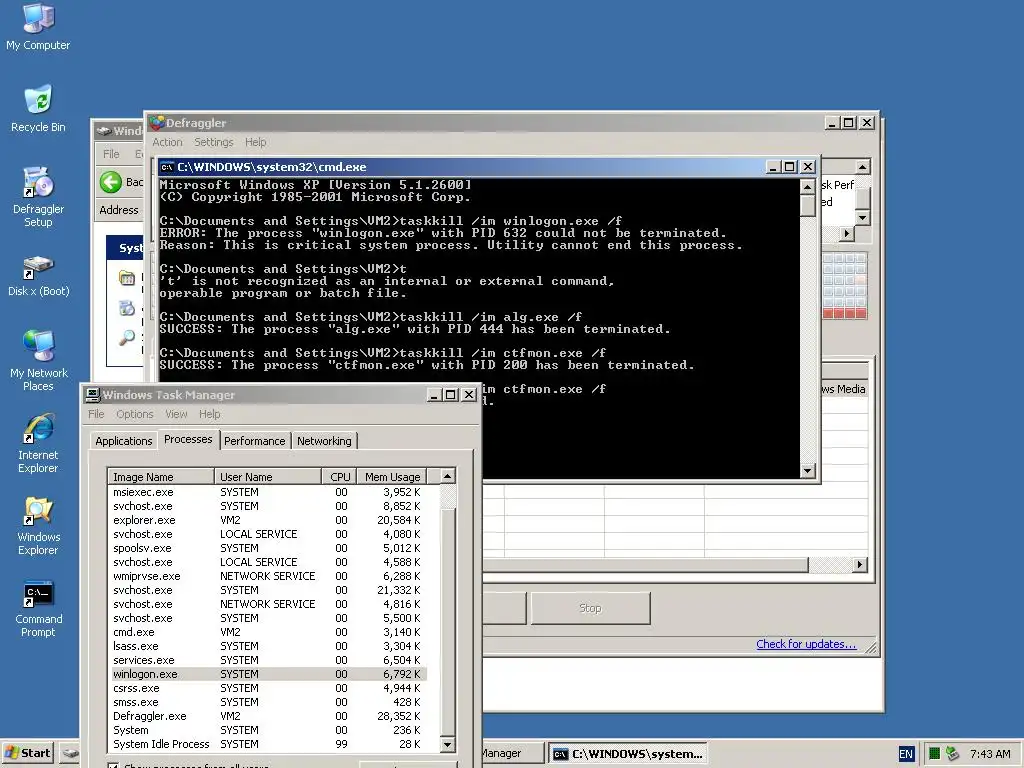Select Defraggler Setup desktop icon

38,197
